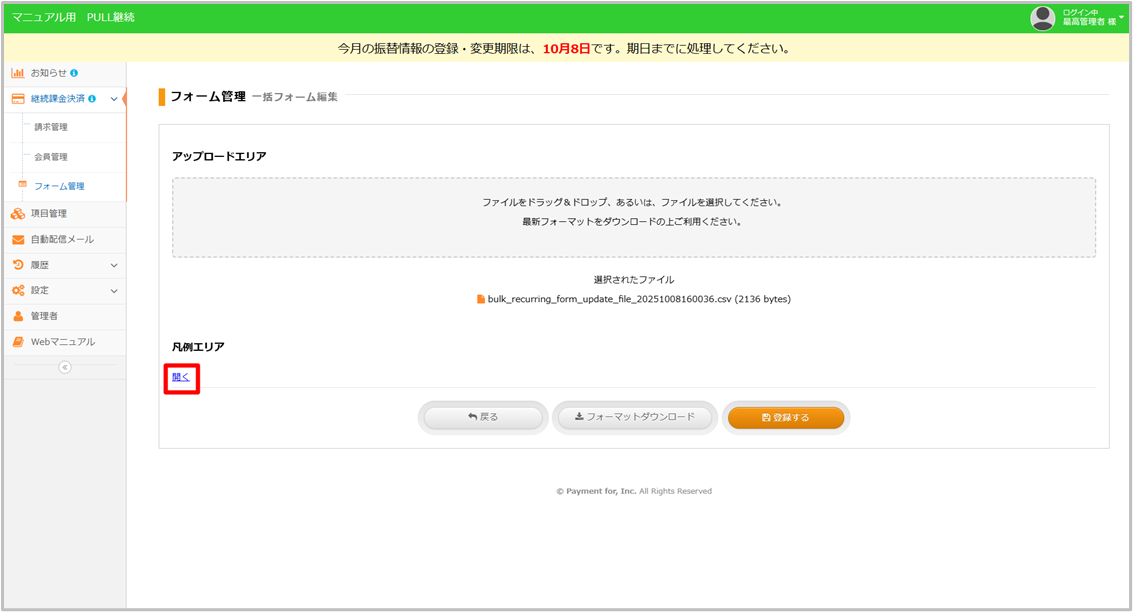Click the user avatar in header
Viewport: 1133px width, 612px height.
pyautogui.click(x=1043, y=18)
